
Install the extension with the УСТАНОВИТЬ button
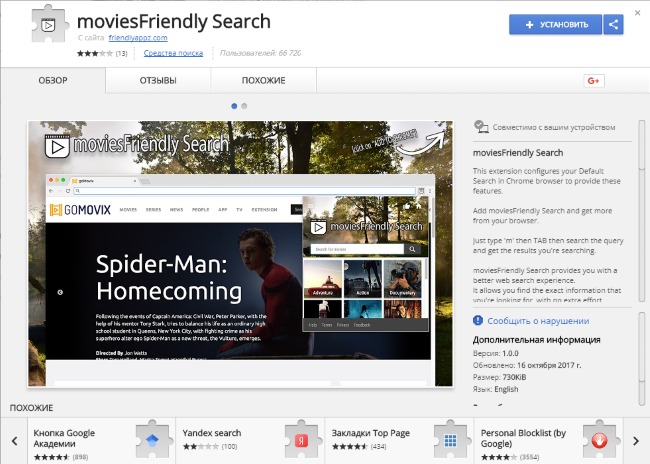555,24
